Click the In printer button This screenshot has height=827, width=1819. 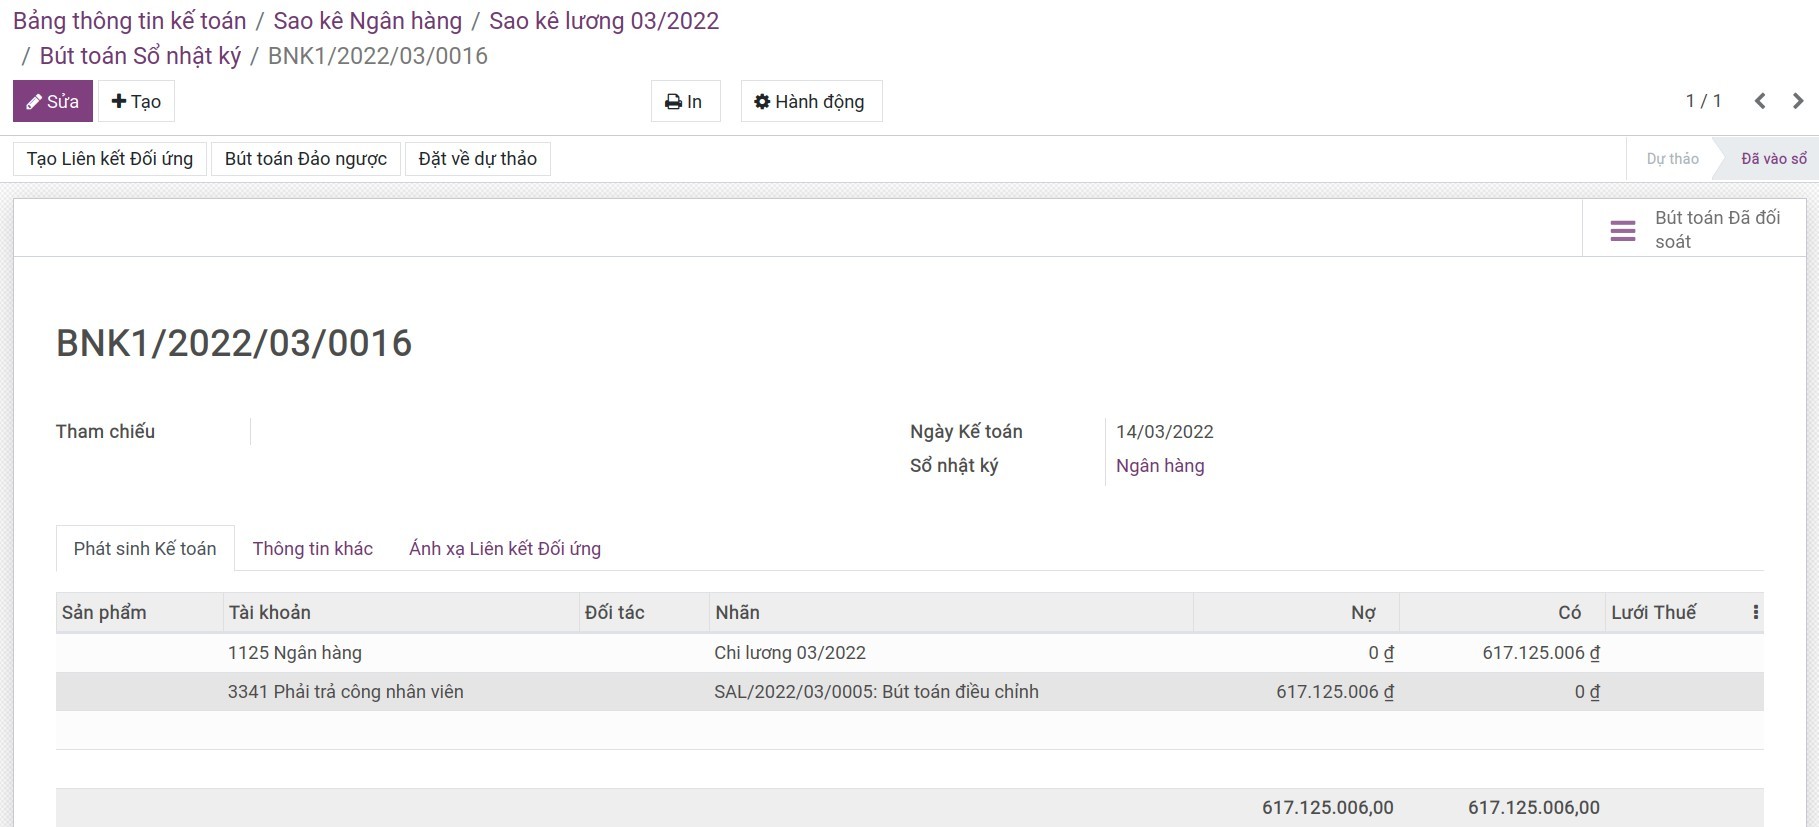tap(685, 101)
